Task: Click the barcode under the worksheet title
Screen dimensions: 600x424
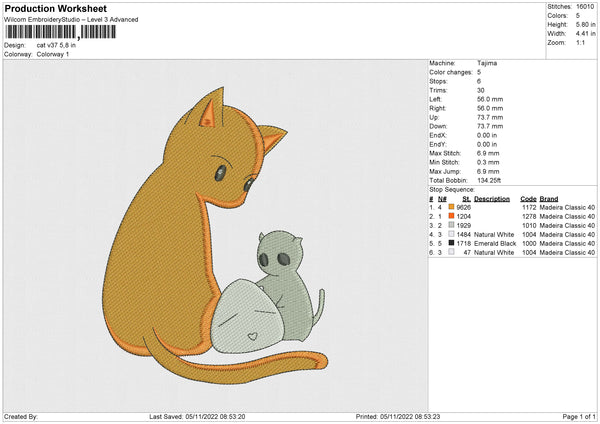Action: tap(60, 33)
